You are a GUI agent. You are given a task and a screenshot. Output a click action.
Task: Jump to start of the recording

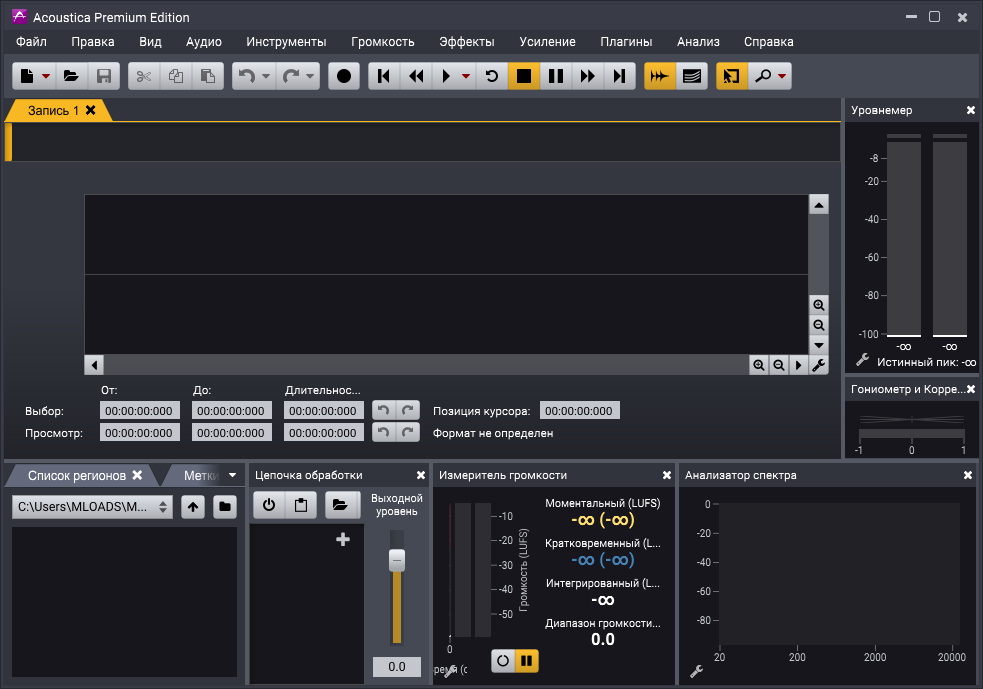pyautogui.click(x=384, y=76)
